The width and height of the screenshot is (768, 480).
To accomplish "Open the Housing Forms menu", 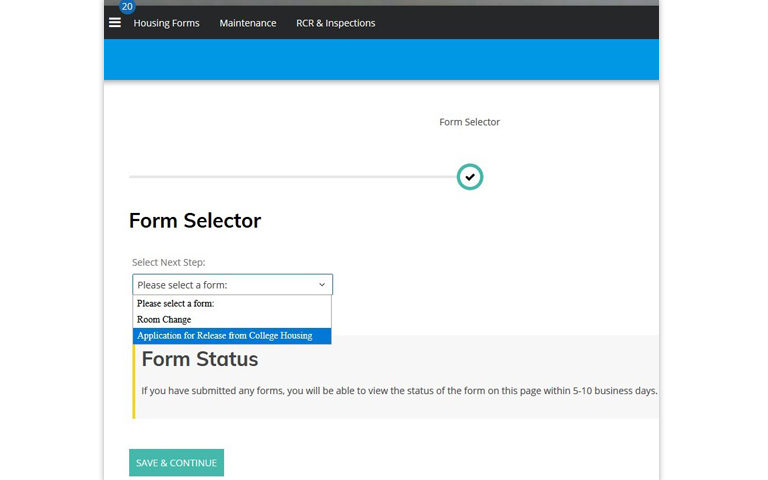I will tap(166, 23).
